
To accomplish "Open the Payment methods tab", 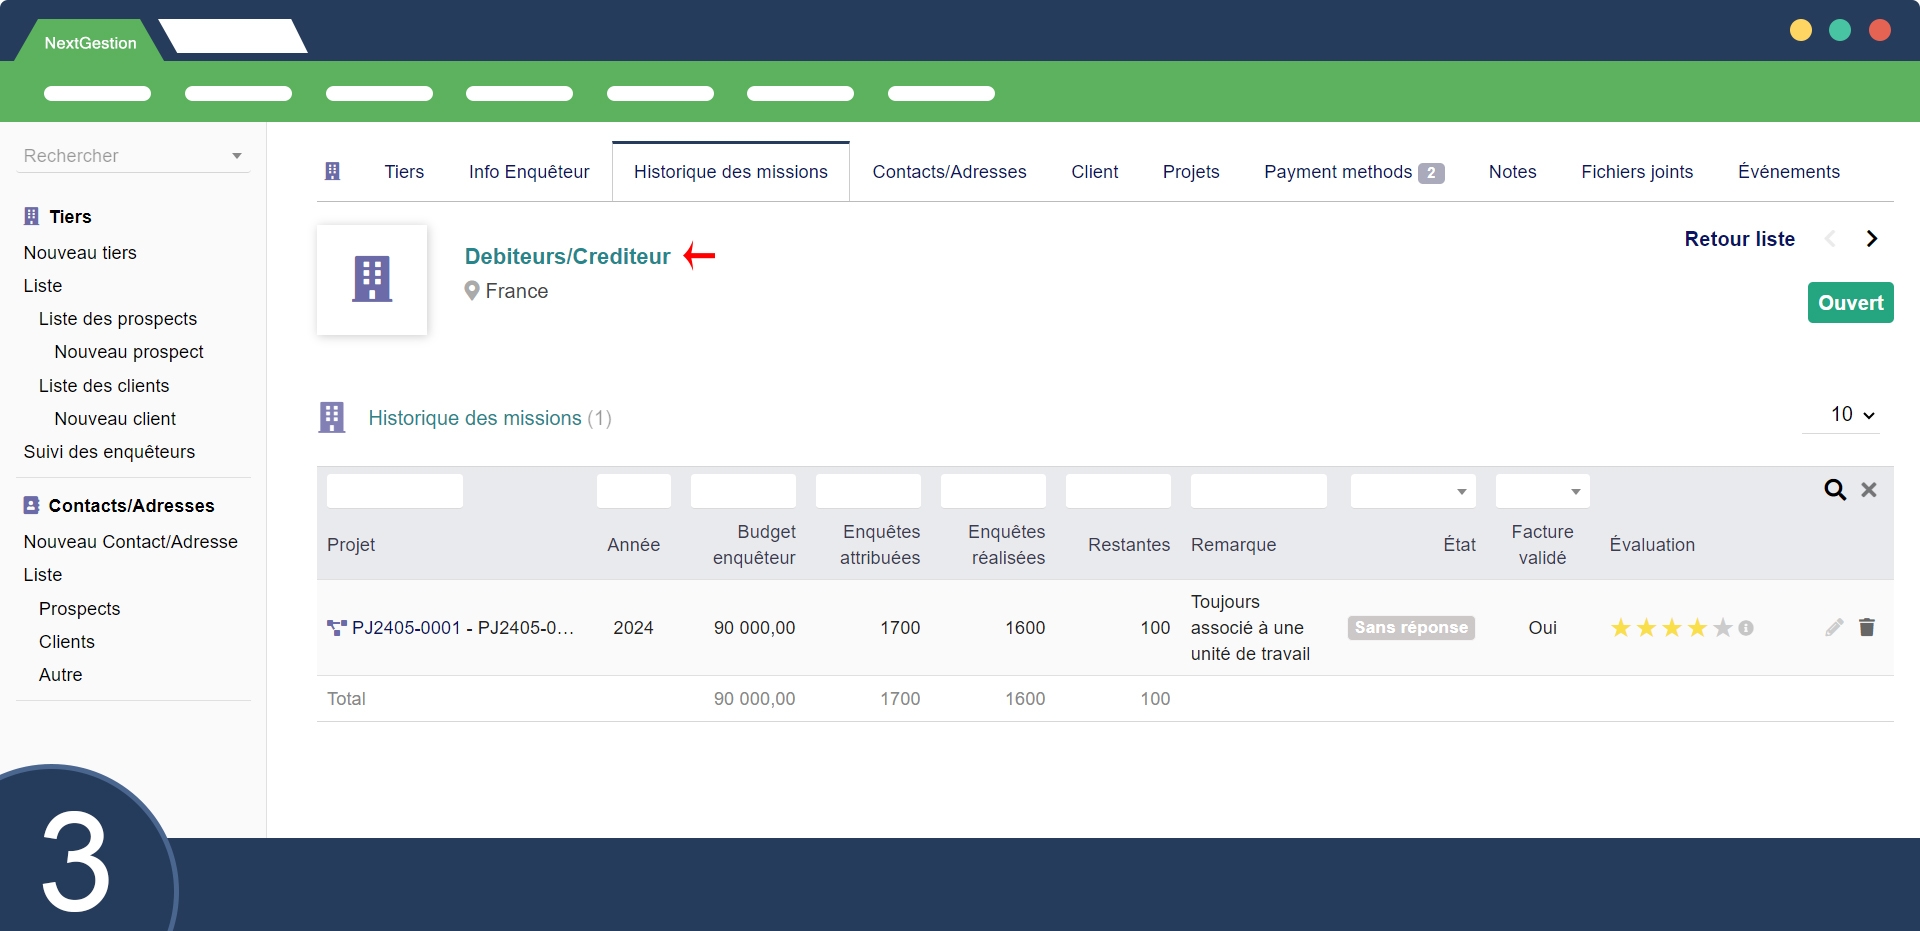I will click(x=1352, y=172).
